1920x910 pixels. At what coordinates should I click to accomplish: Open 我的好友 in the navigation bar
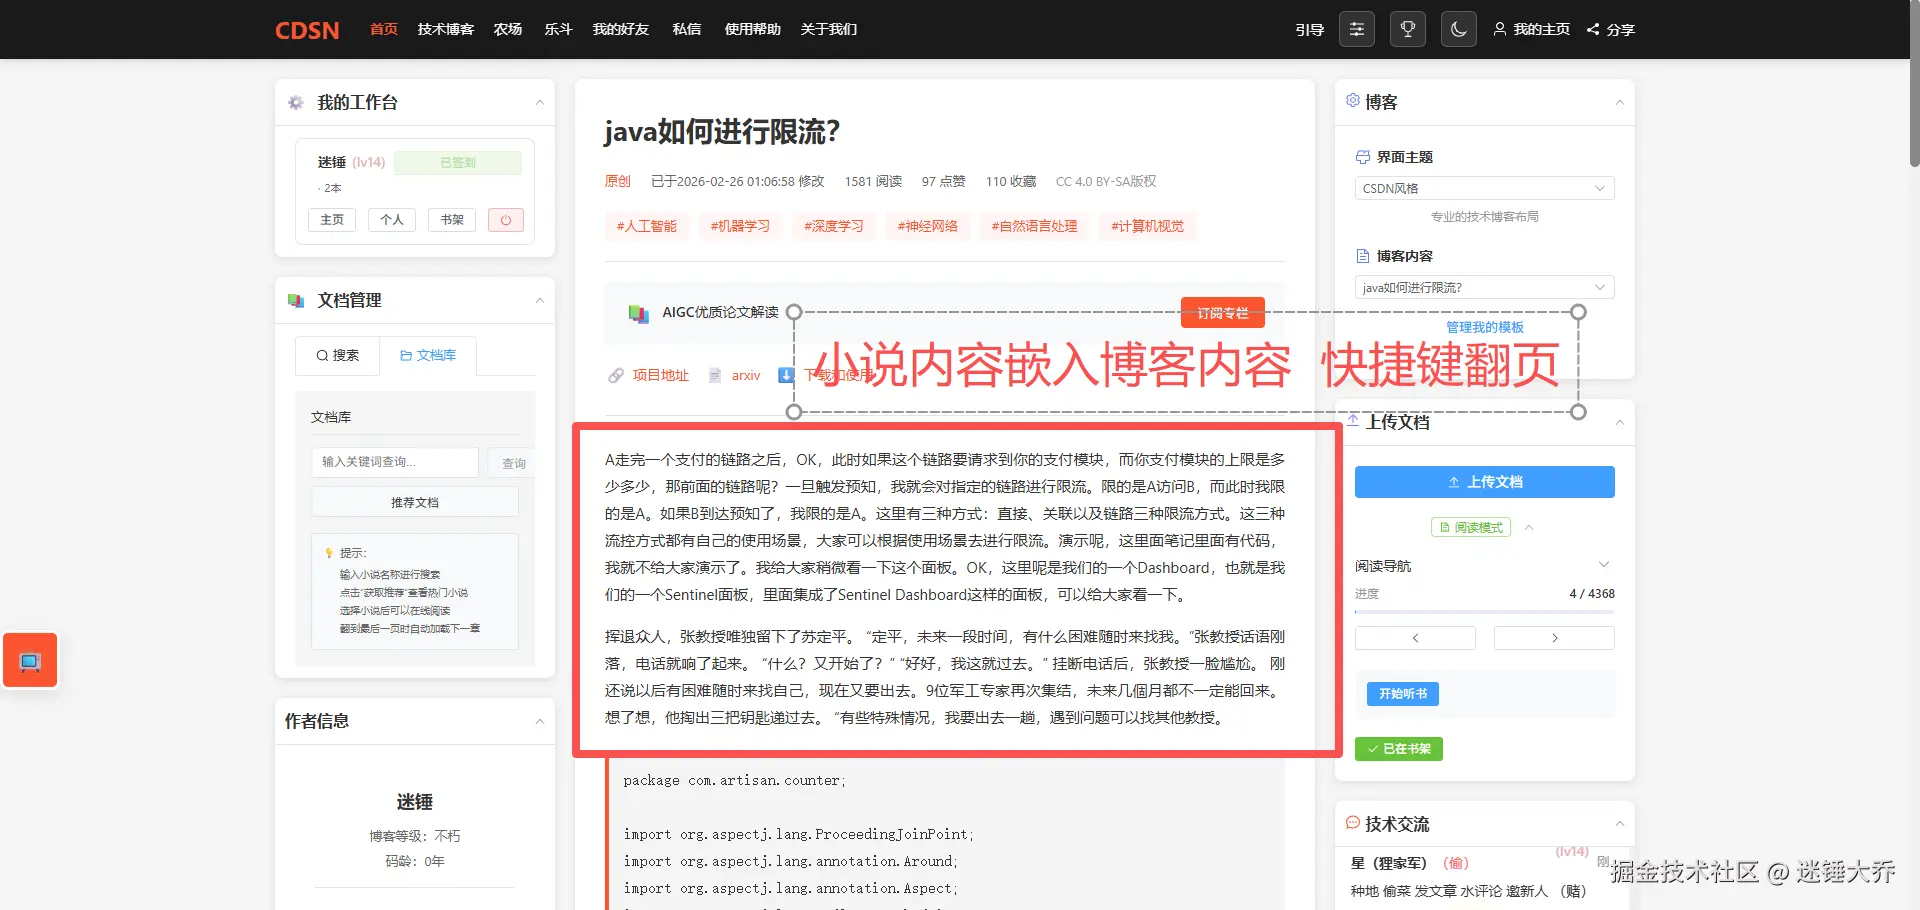coord(621,29)
